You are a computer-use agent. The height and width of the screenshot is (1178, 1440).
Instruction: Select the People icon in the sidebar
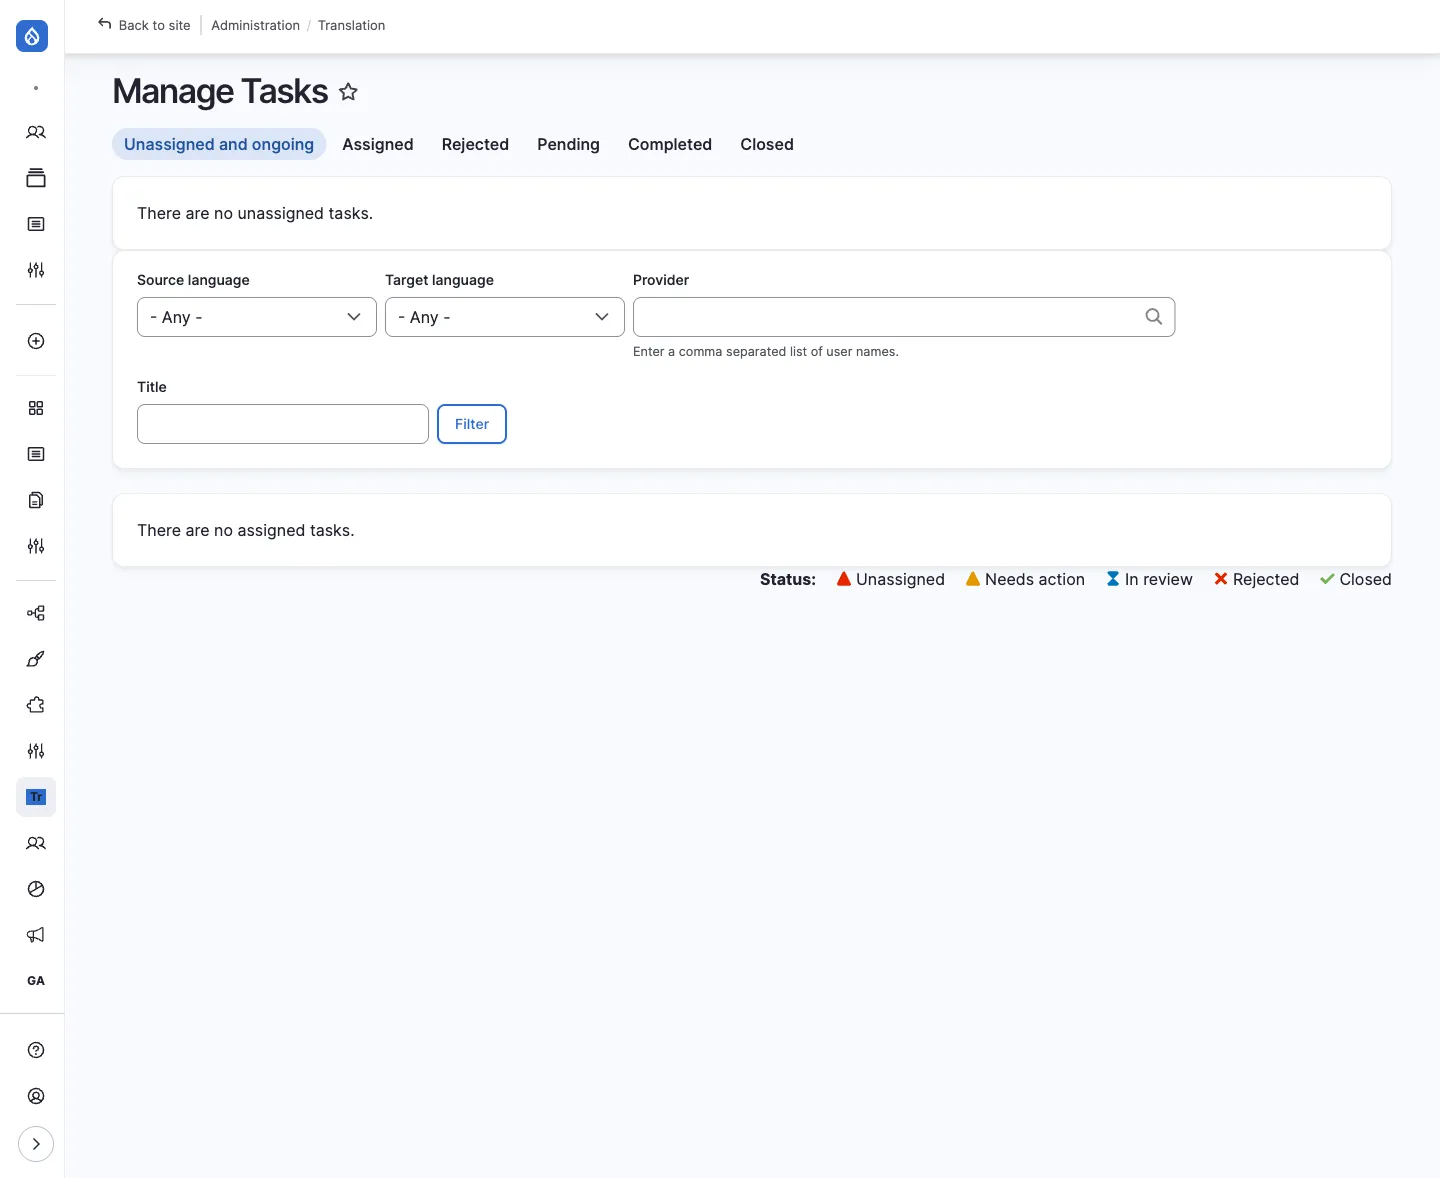(x=35, y=133)
